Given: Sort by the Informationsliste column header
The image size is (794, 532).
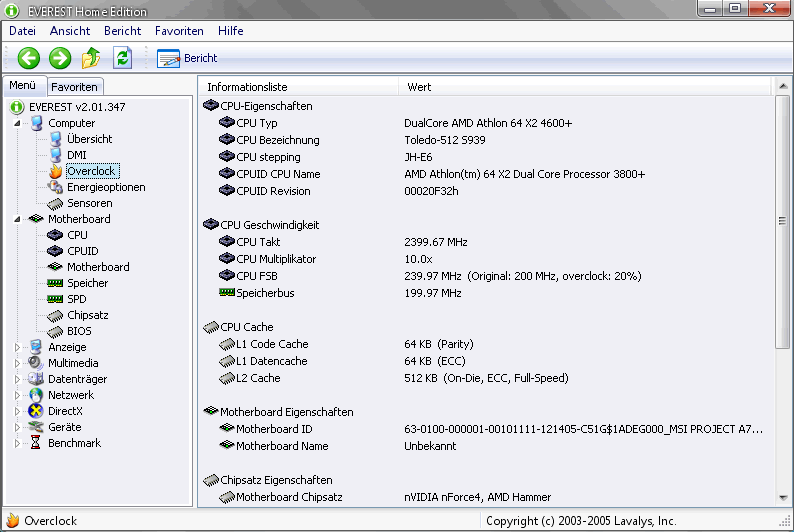Looking at the screenshot, I should 299,87.
